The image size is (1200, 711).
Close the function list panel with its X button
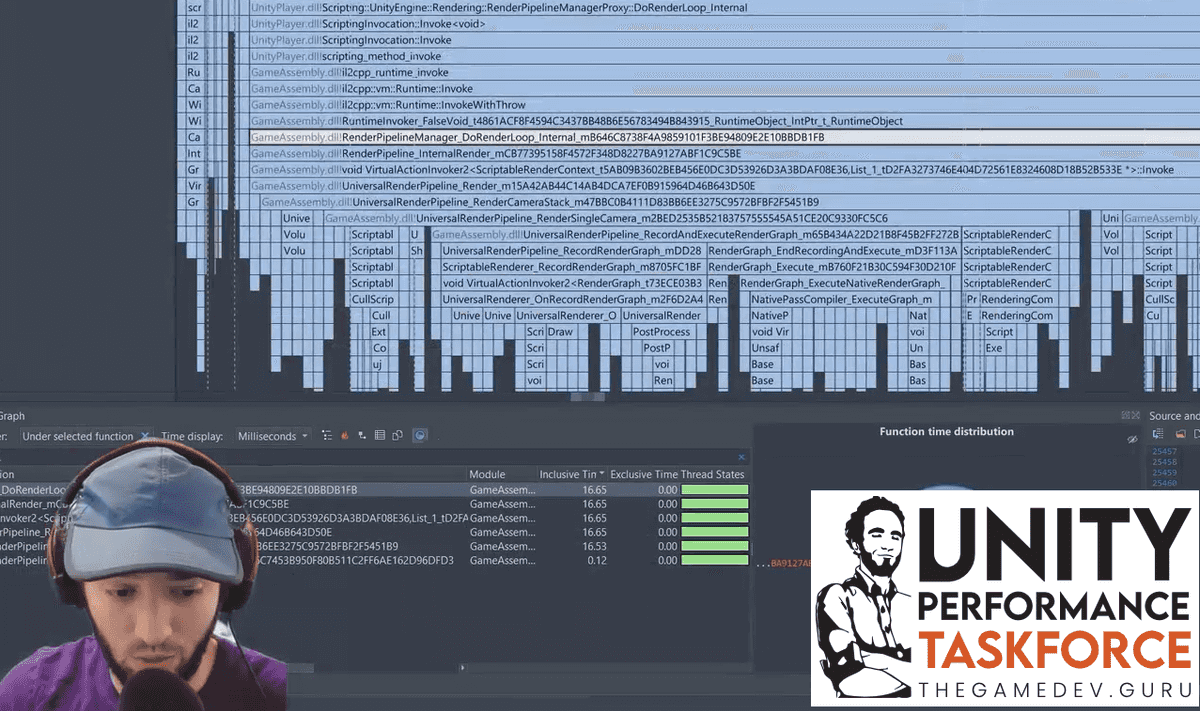point(742,457)
